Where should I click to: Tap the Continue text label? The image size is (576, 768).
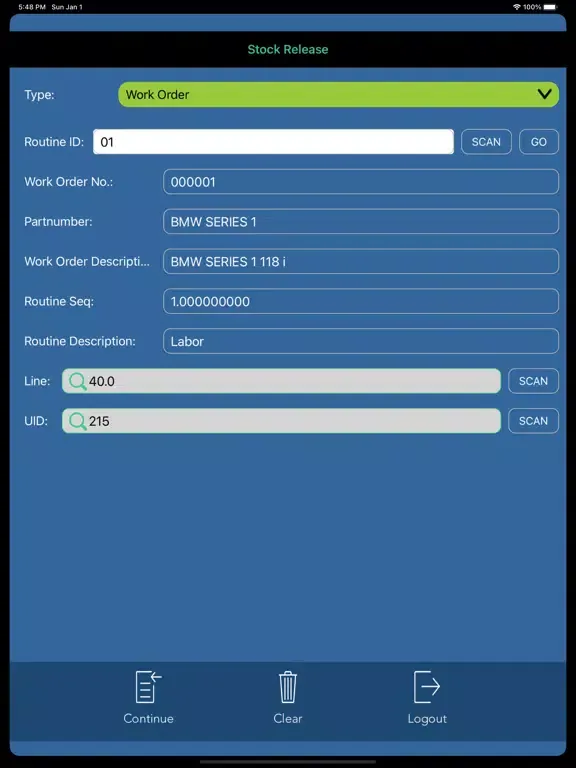(148, 719)
